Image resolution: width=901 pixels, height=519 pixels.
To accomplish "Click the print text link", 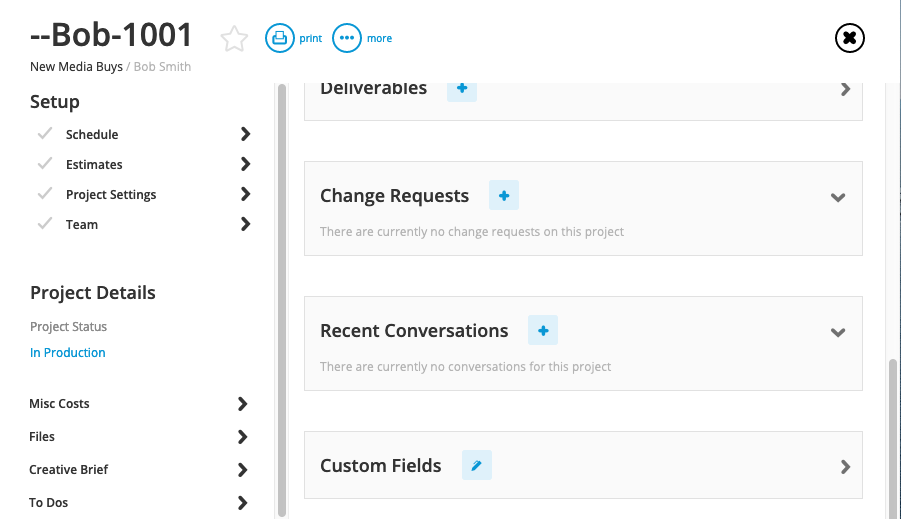I will pos(310,39).
